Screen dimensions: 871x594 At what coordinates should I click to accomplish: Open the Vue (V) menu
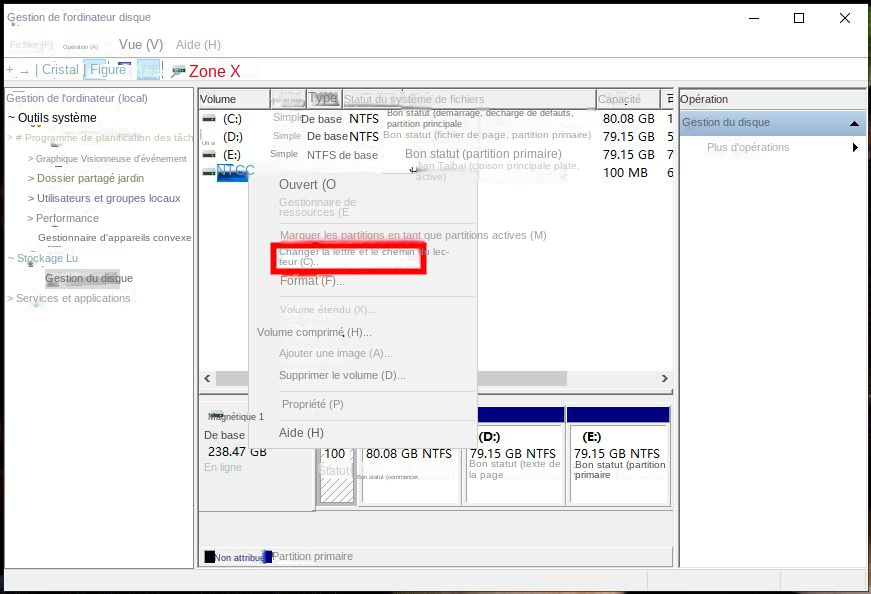[140, 45]
